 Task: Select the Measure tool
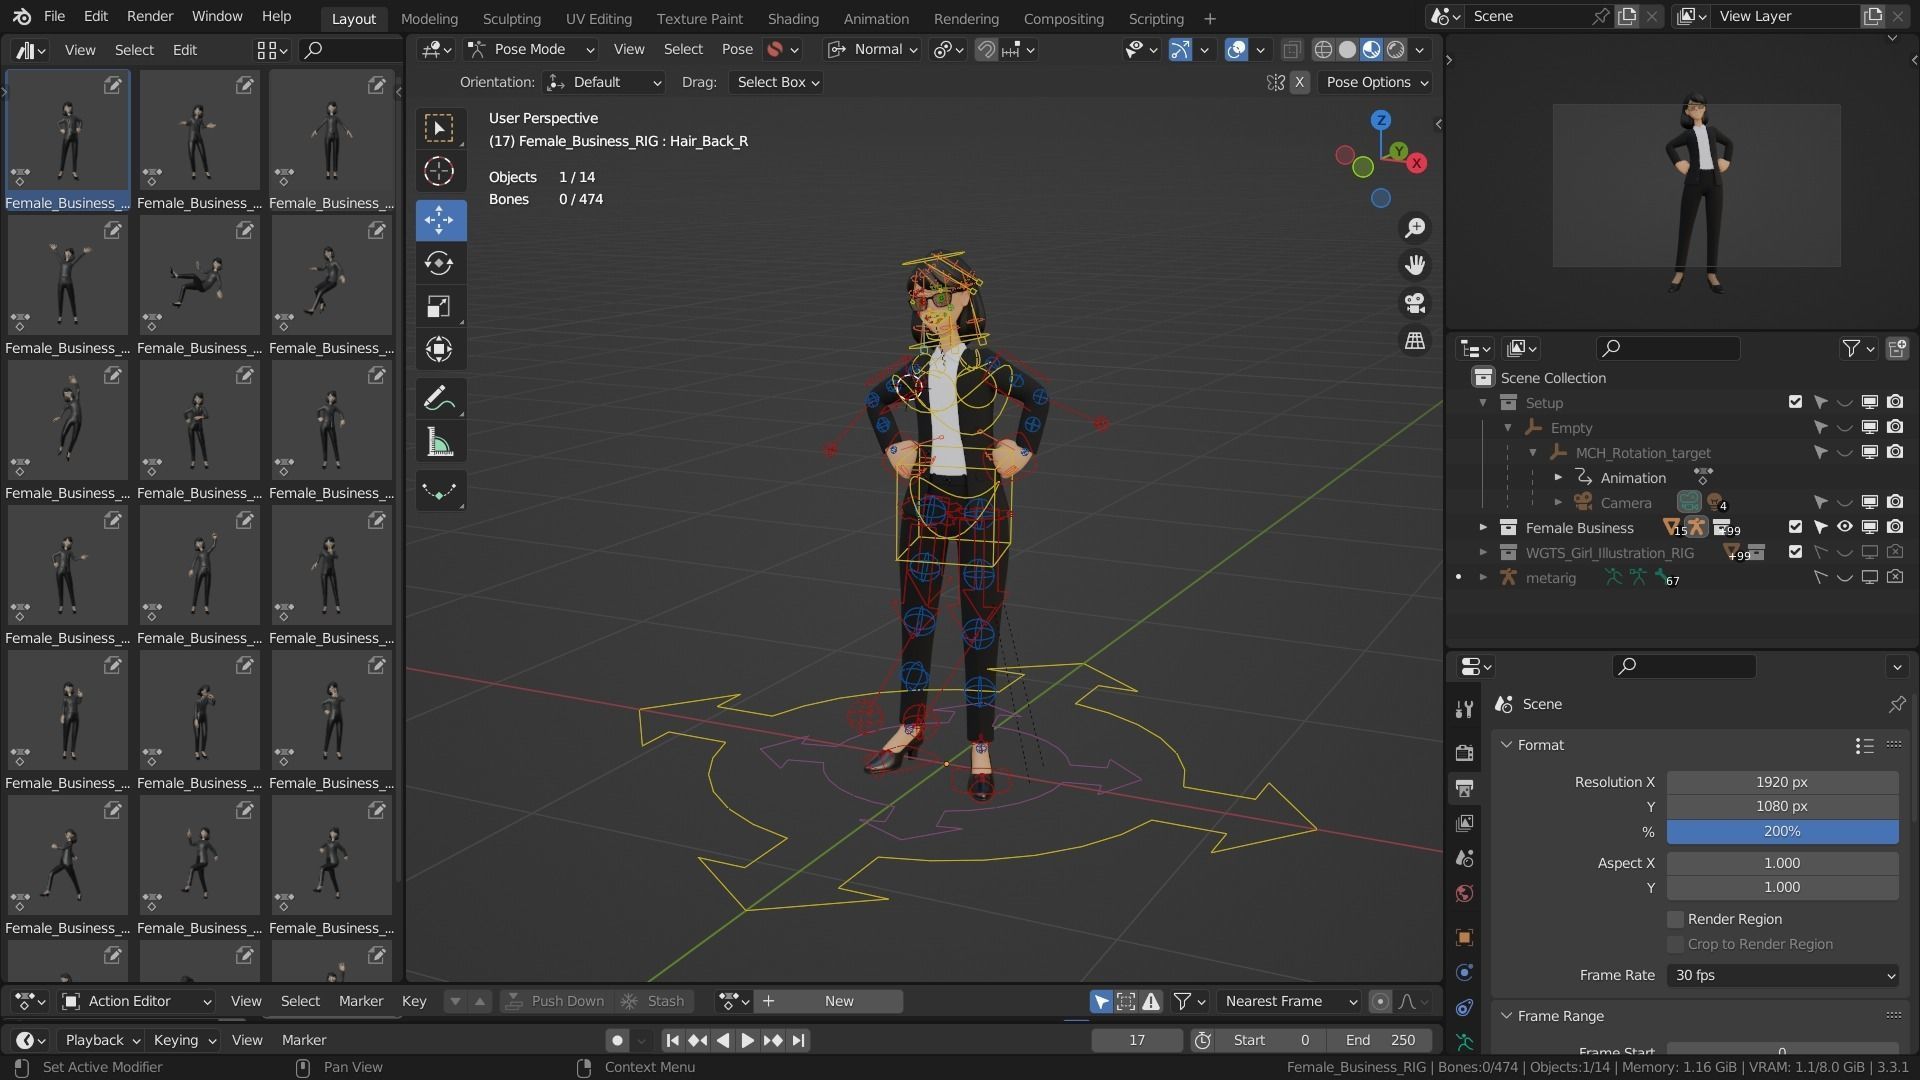tap(439, 443)
